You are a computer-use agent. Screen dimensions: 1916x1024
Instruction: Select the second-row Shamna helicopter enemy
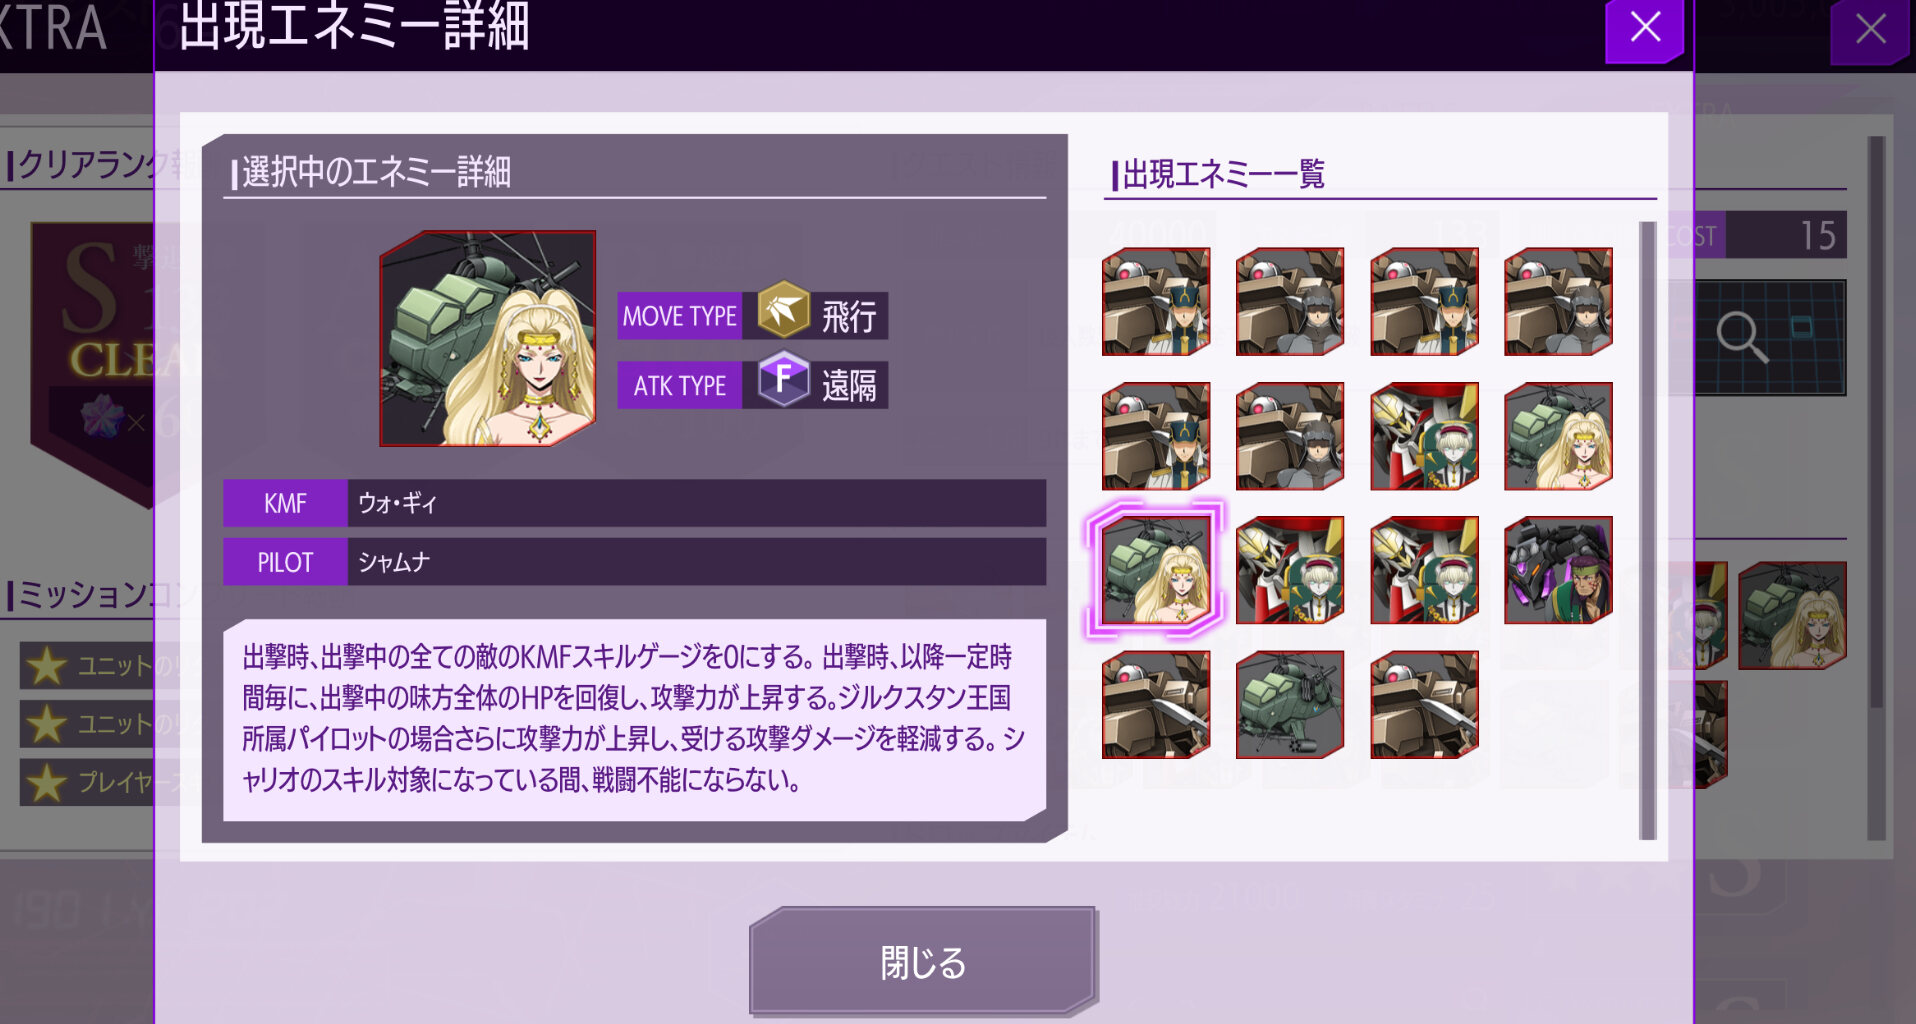1558,436
